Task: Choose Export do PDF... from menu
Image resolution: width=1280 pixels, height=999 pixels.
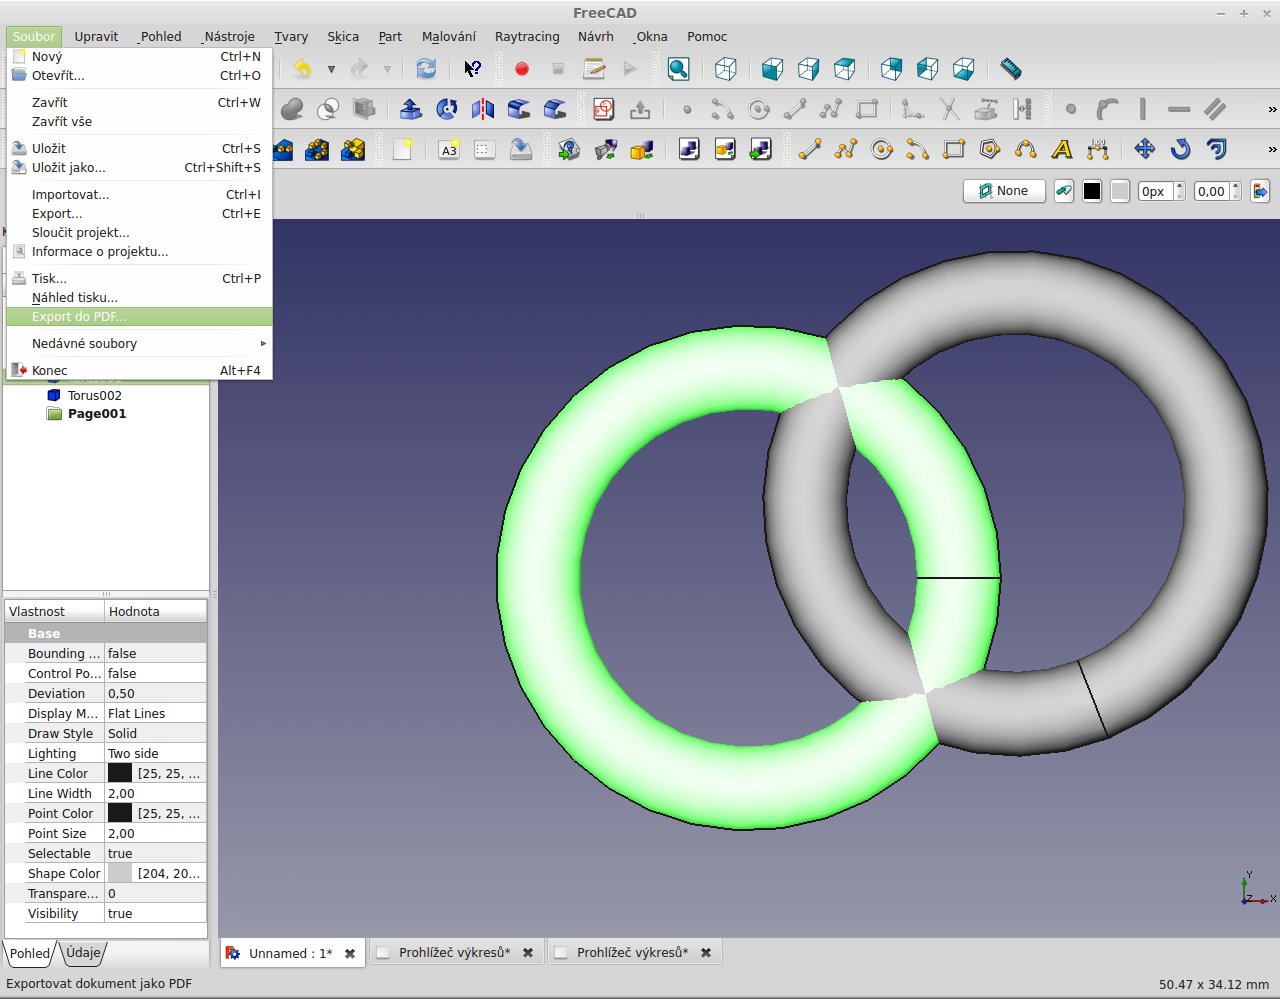Action: pos(79,316)
